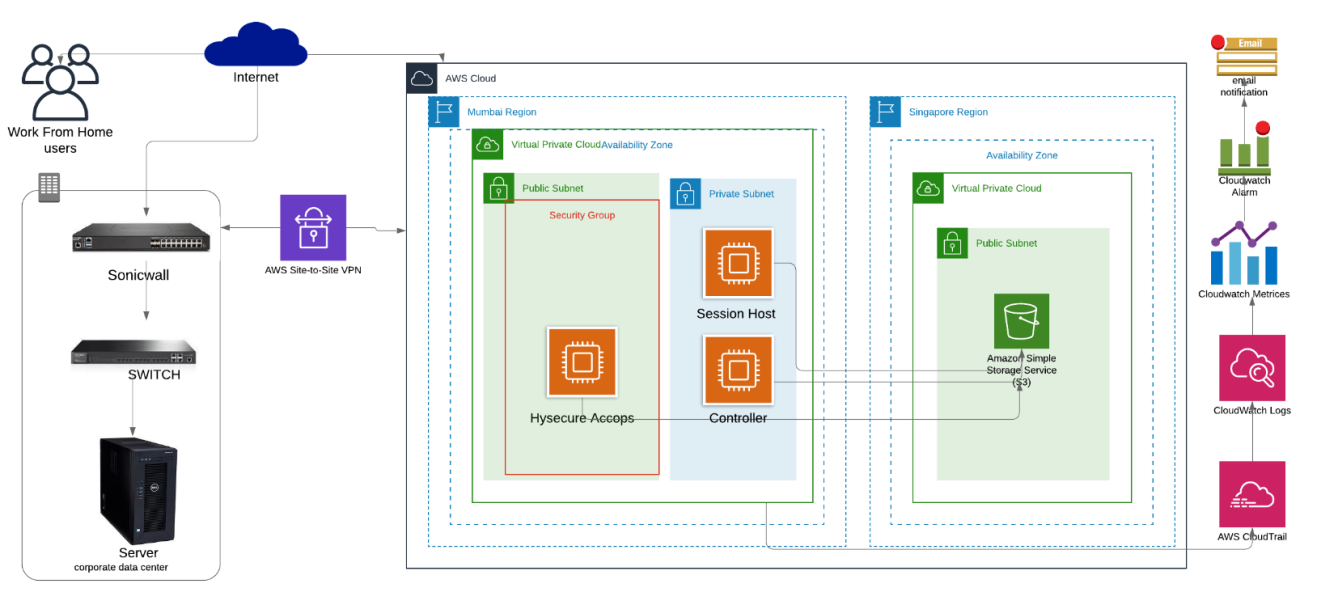The image size is (1321, 592).
Task: Click the 'AWS Site-to-Site VPN' label
Action: coord(313,270)
